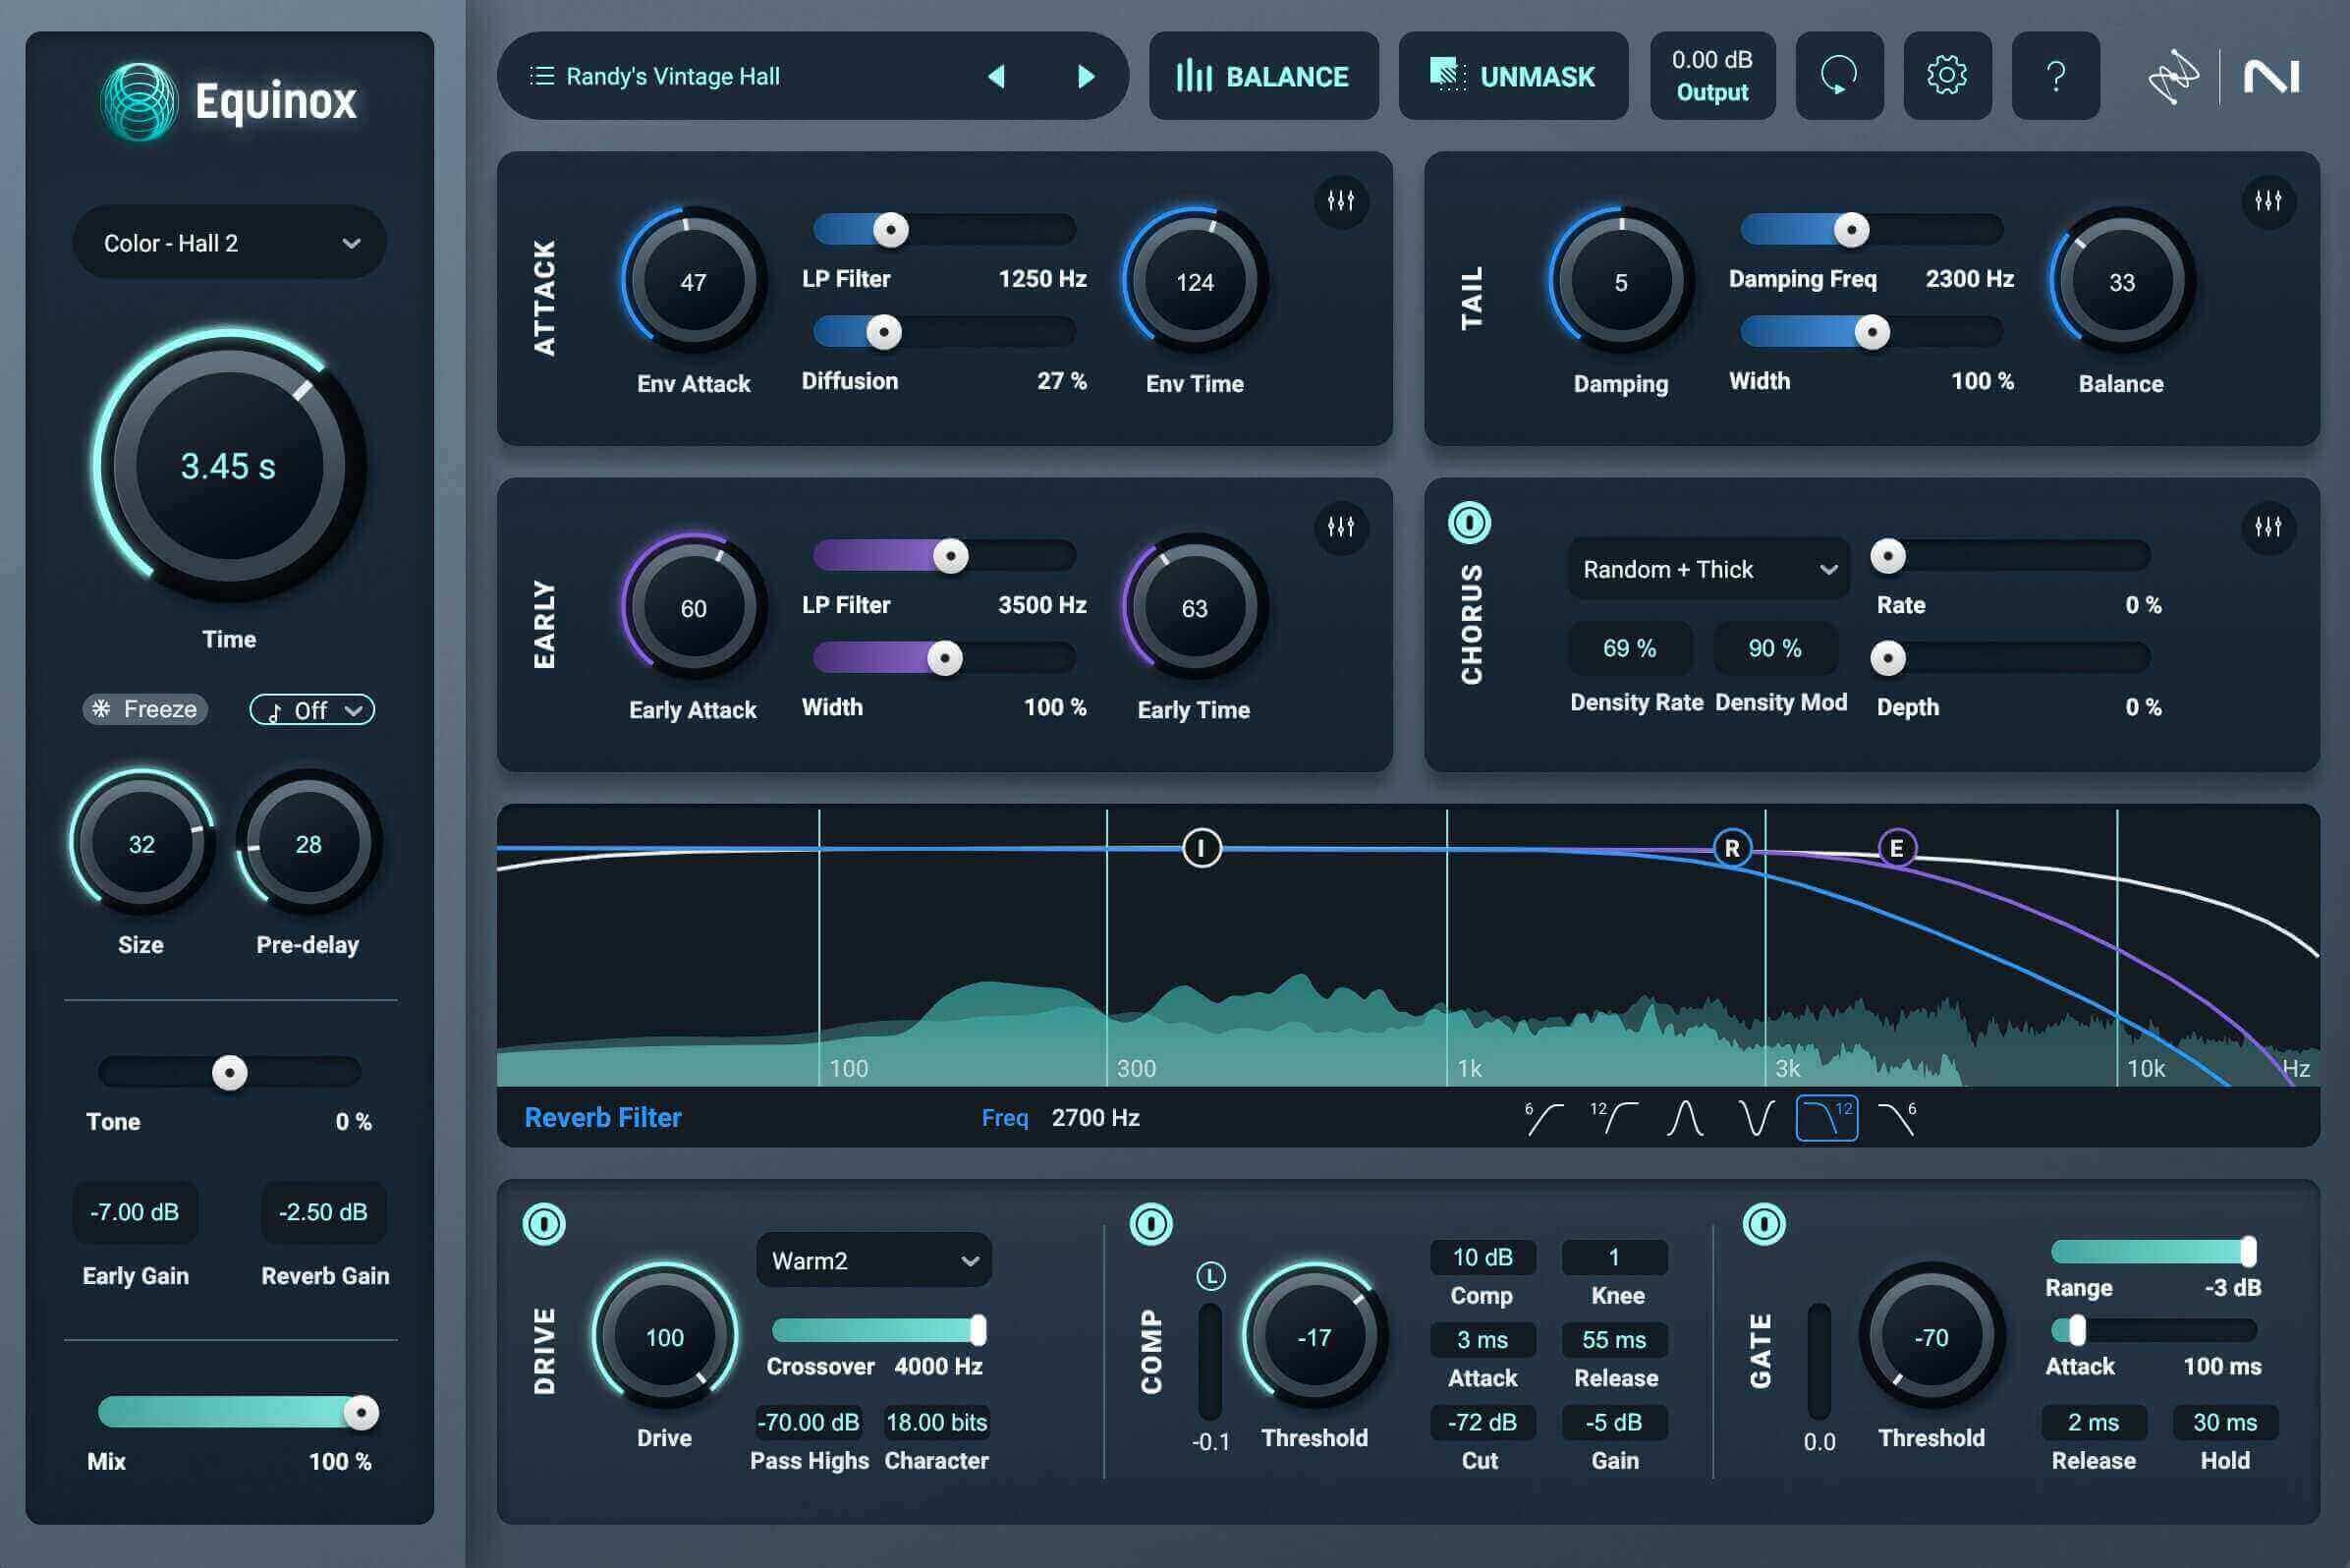Select the notch filter shape
Screen dimensions: 2350x1568
coord(1755,1118)
